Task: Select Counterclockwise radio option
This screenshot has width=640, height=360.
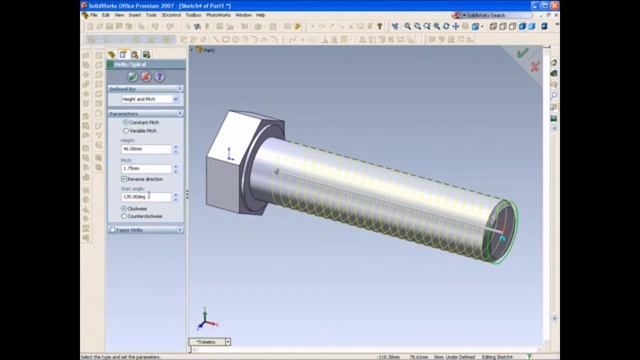Action: coord(124,216)
